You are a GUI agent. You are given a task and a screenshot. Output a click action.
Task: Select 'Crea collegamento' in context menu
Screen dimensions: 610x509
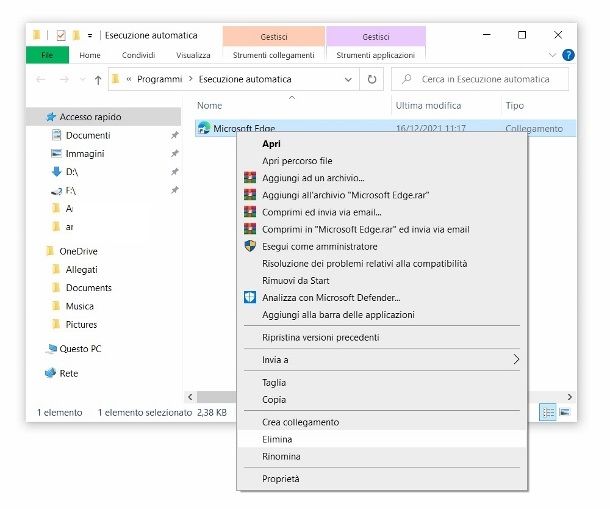click(x=382, y=422)
